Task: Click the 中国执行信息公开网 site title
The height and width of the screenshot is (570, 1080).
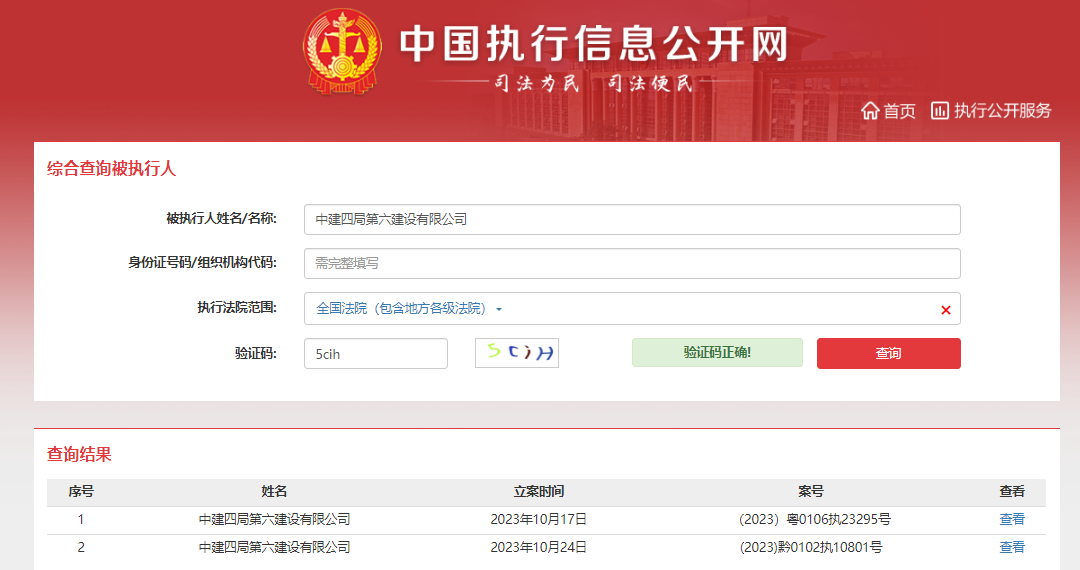Action: pos(594,43)
